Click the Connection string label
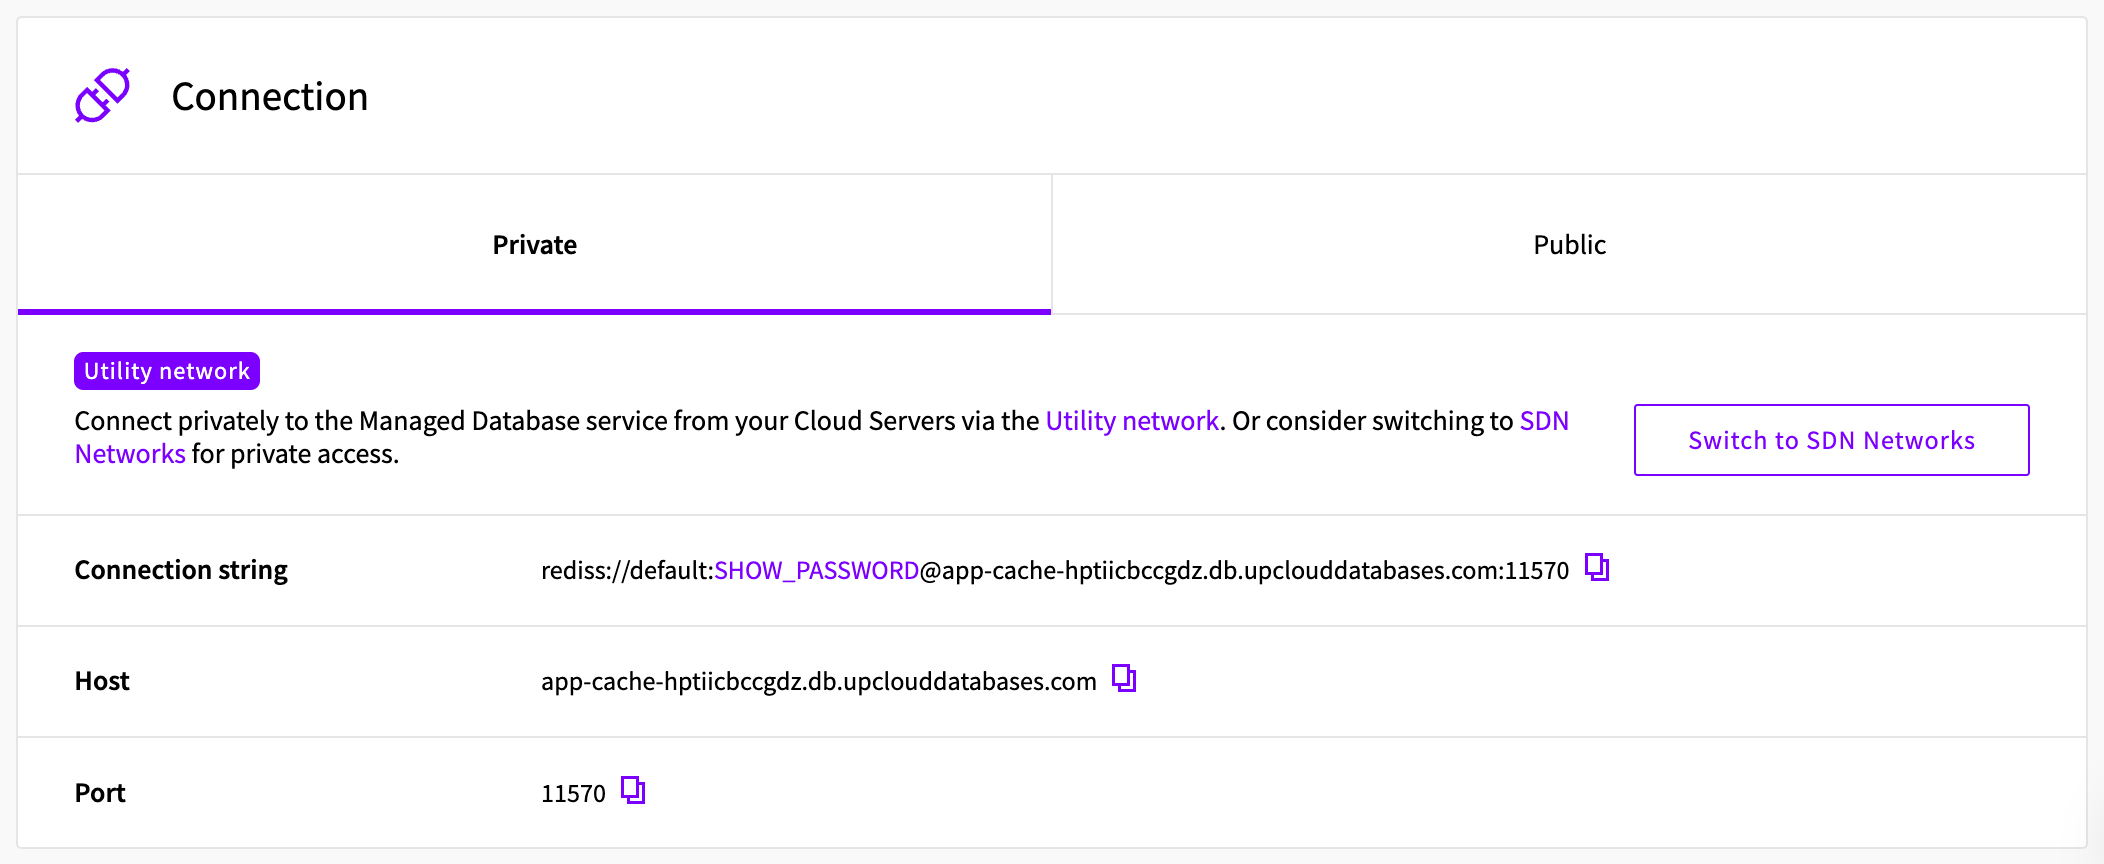The image size is (2104, 864). click(181, 570)
